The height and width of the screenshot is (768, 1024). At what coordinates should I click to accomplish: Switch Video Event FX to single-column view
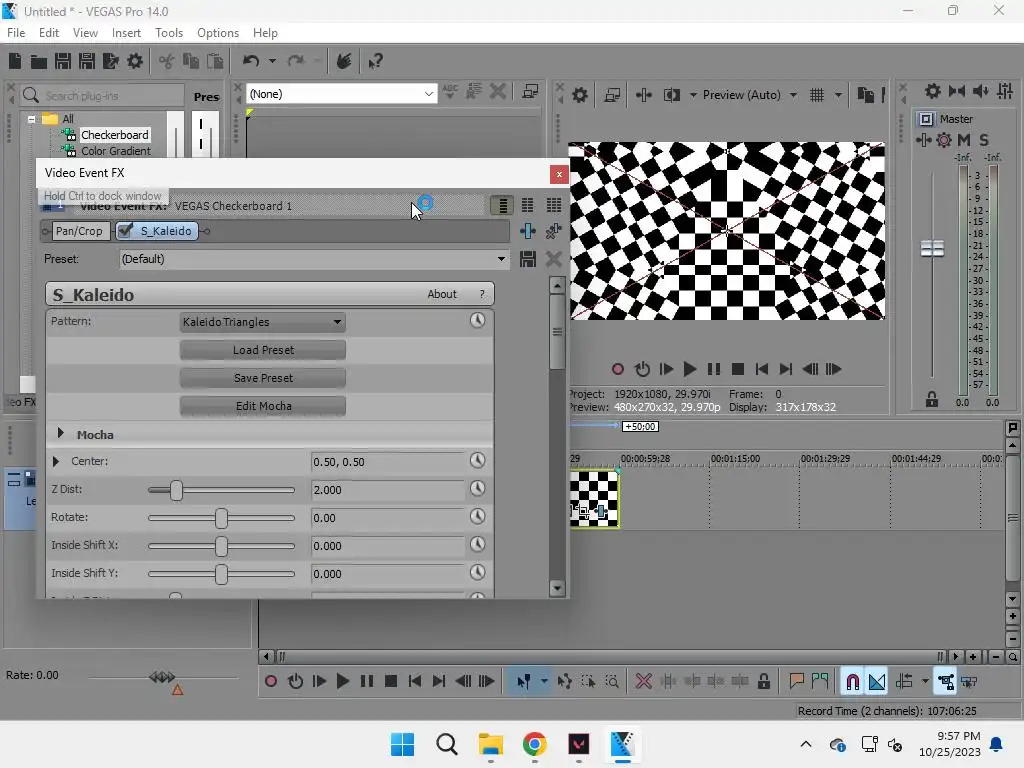[x=502, y=206]
